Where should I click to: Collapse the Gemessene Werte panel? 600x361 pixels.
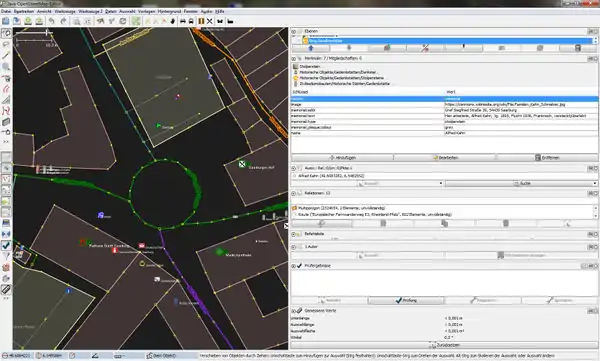(294, 311)
